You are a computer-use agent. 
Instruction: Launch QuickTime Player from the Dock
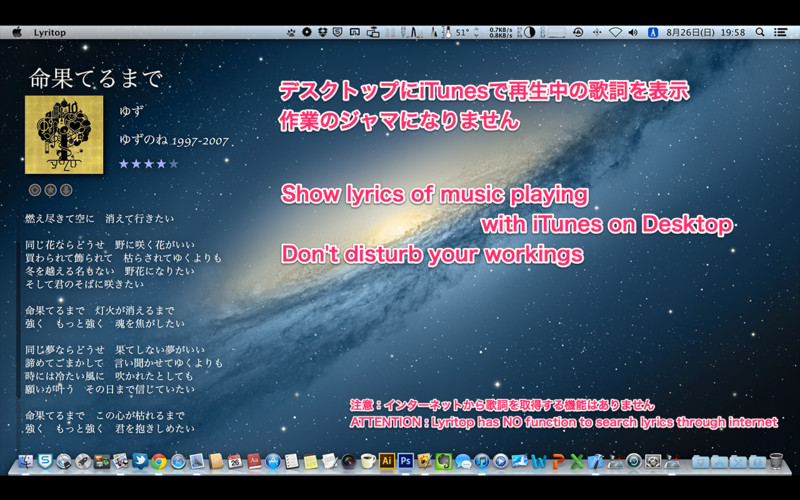coord(501,461)
